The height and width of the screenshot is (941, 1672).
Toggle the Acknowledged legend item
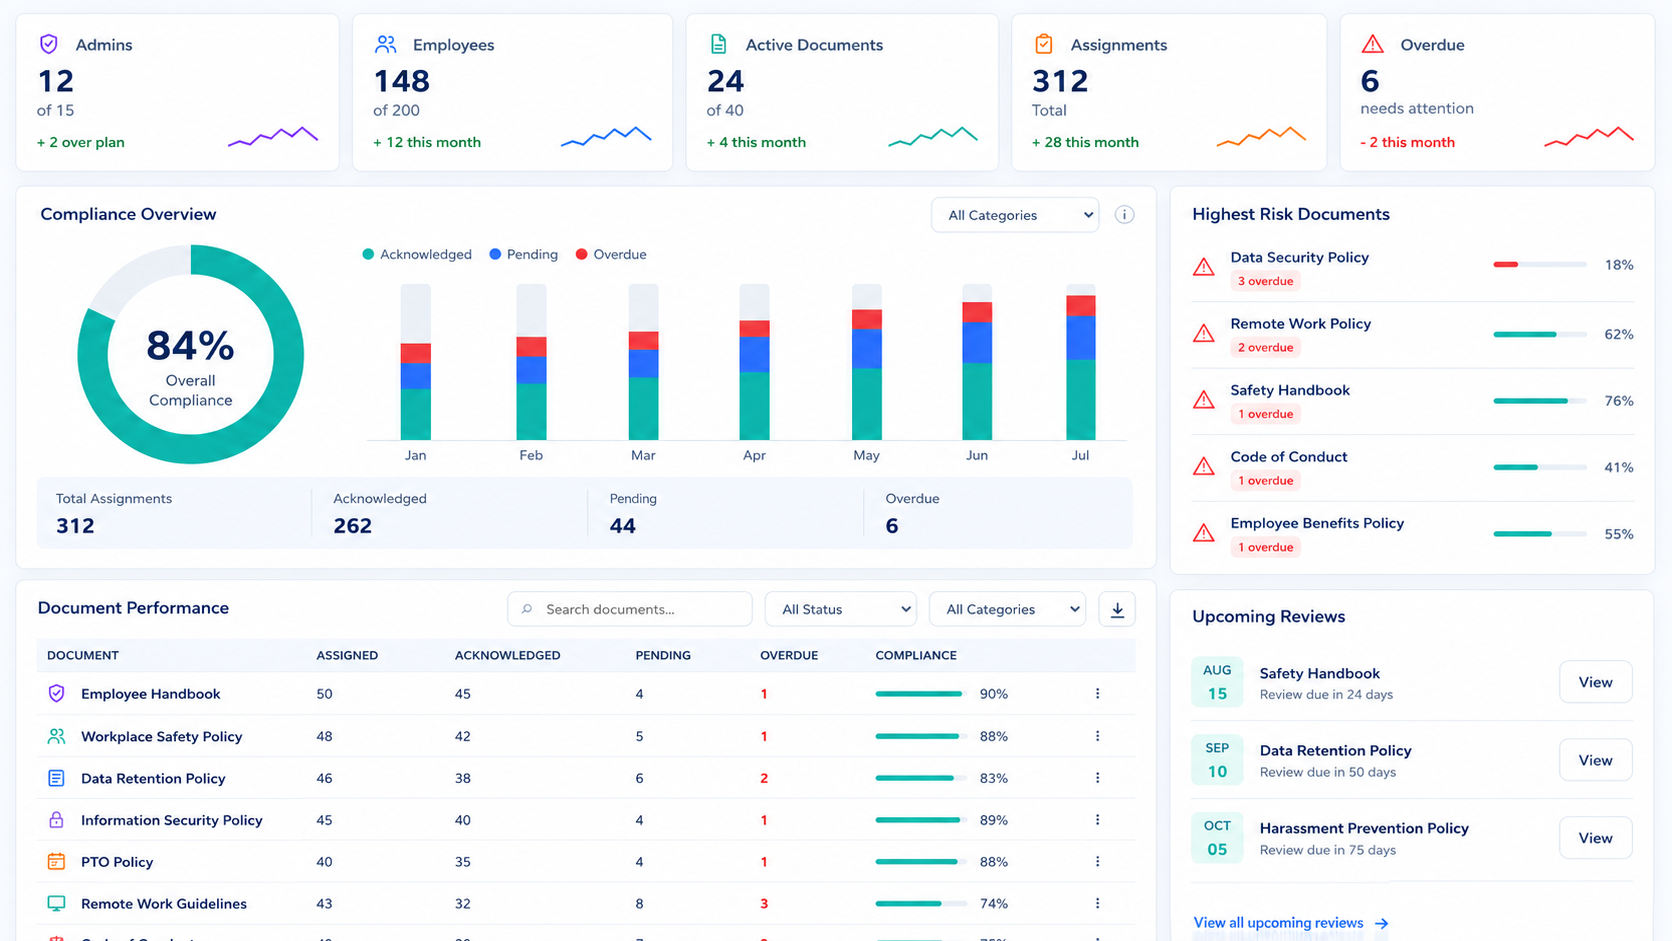(417, 254)
